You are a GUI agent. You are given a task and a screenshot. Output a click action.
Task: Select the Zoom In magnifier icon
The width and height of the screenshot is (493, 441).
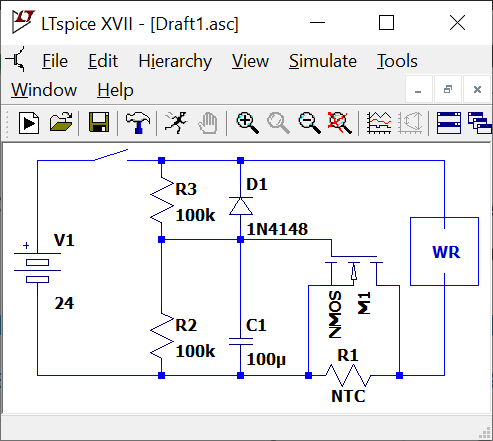[x=247, y=123]
